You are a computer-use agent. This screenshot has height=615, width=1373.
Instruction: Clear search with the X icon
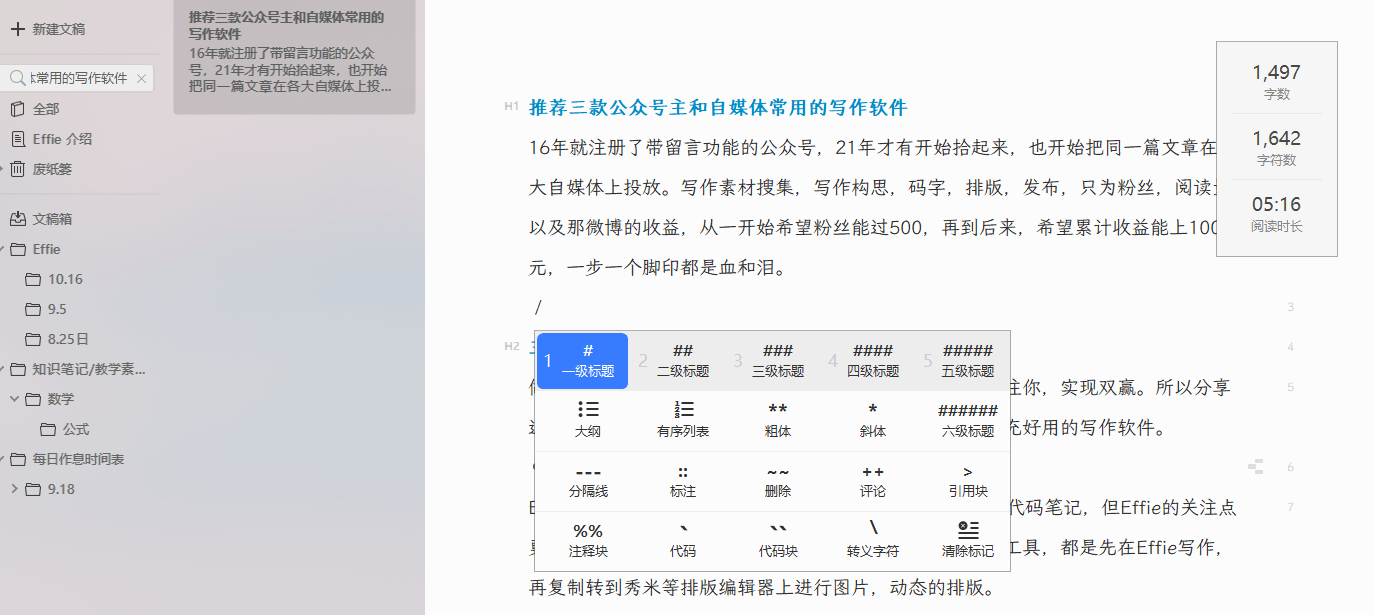(x=141, y=79)
